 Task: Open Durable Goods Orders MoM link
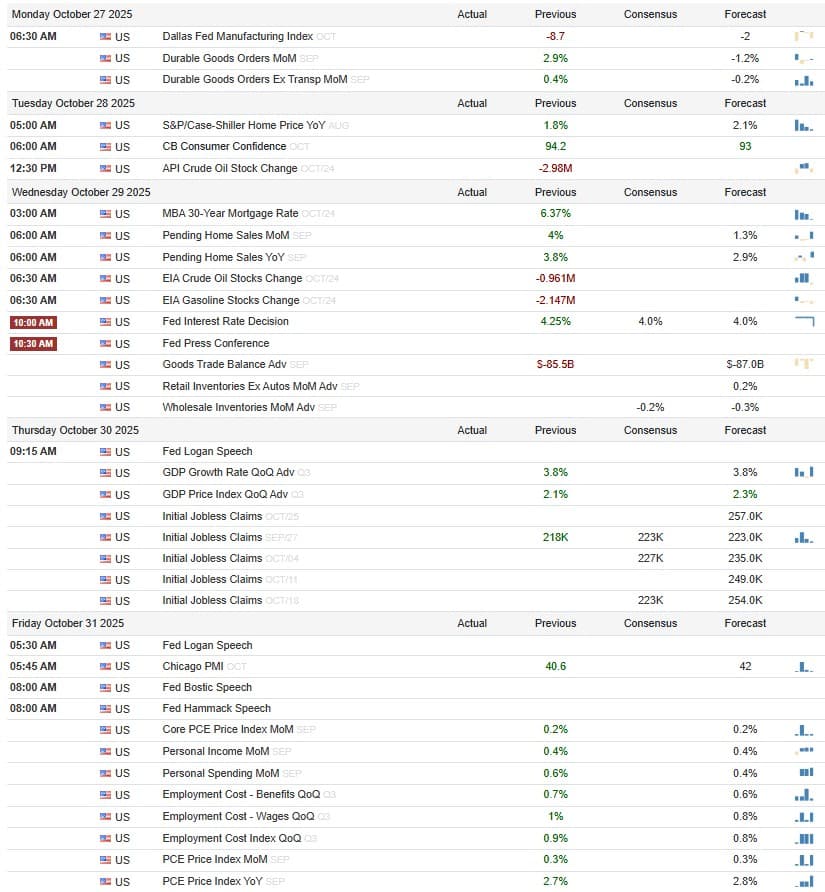pyautogui.click(x=229, y=58)
